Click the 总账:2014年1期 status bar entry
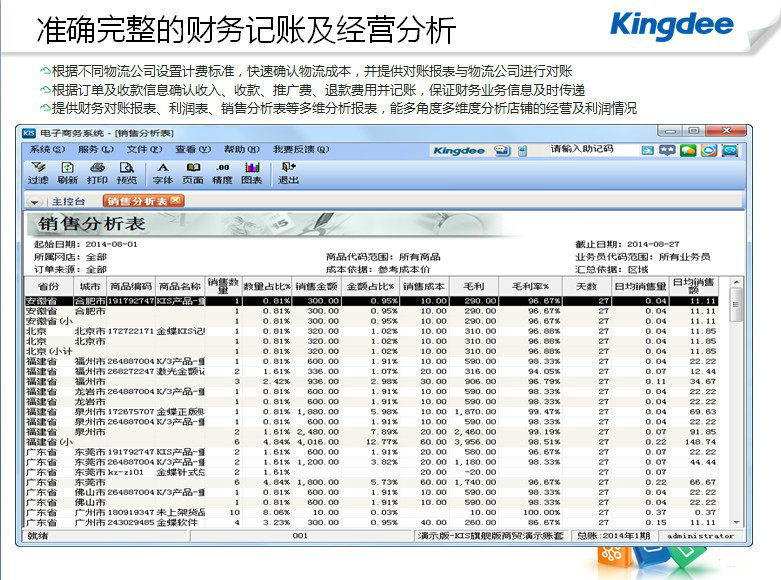Screen dimensions: 781x580 coord(613,536)
